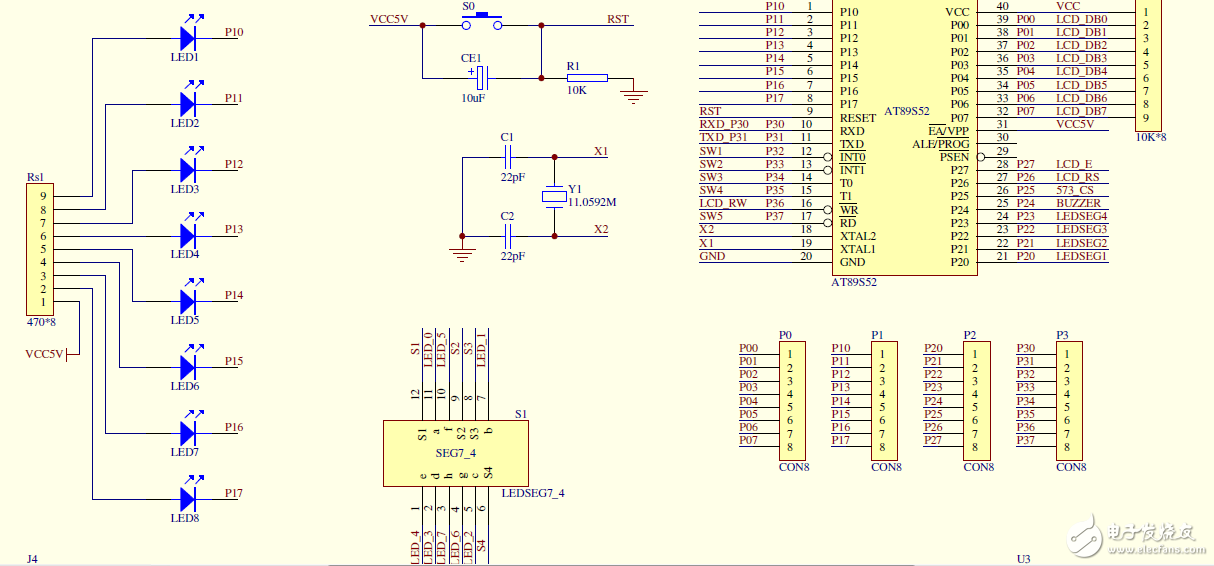
Task: Click the 'XTAL1' pin name
Action: point(858,249)
